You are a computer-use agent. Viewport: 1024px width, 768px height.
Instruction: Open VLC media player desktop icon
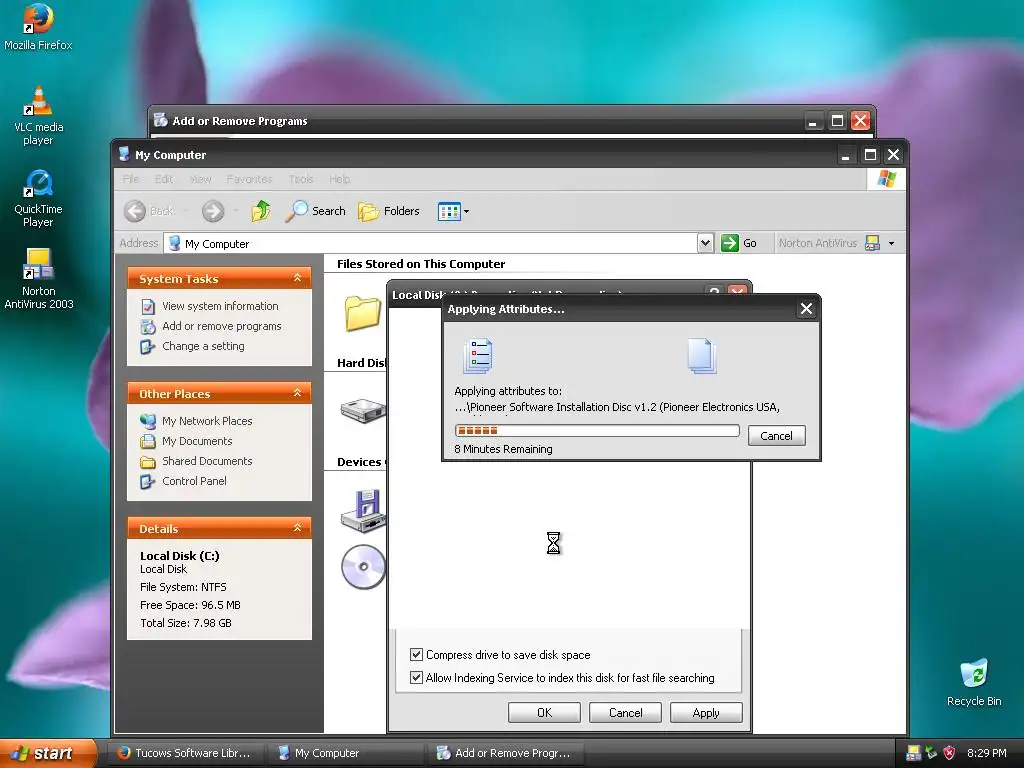38,116
